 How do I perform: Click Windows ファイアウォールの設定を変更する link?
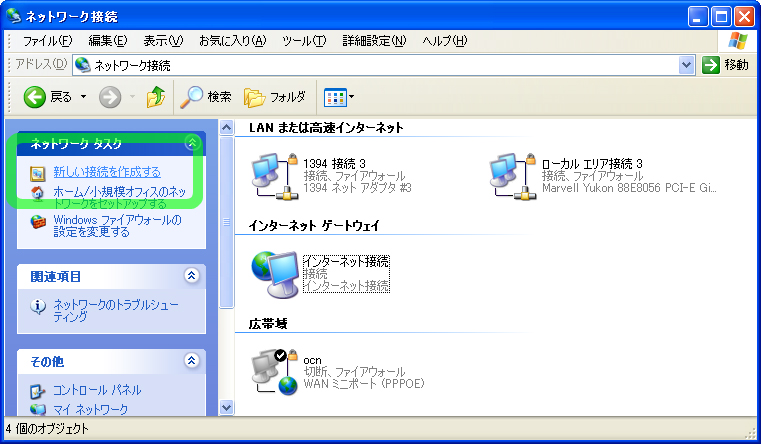pos(117,226)
